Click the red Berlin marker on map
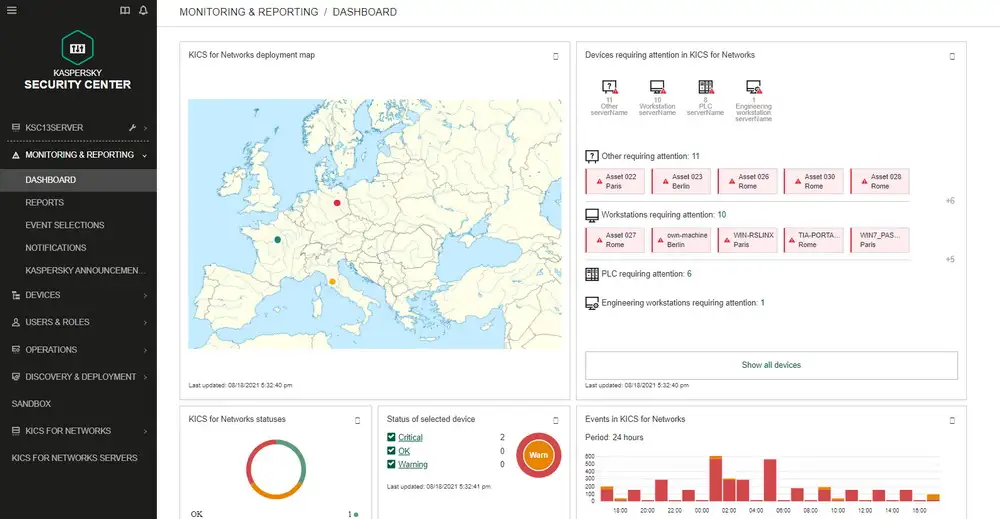The image size is (1000, 519). pos(337,201)
